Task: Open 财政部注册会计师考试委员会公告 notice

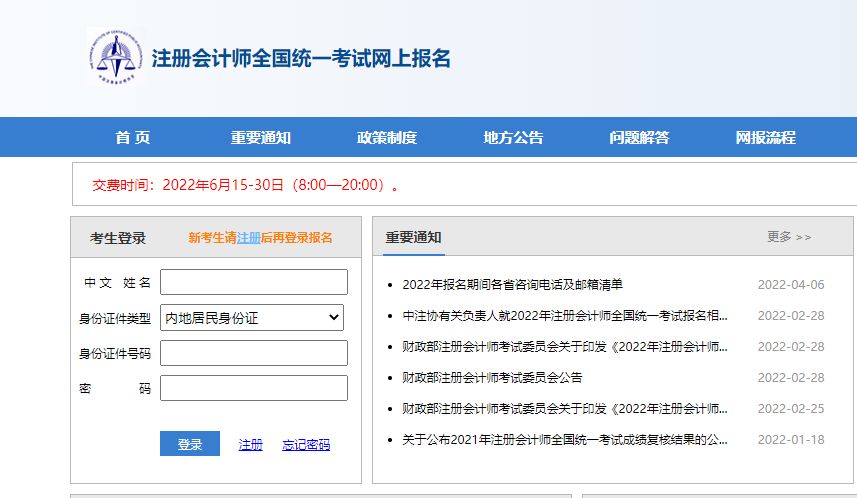Action: coord(492,378)
